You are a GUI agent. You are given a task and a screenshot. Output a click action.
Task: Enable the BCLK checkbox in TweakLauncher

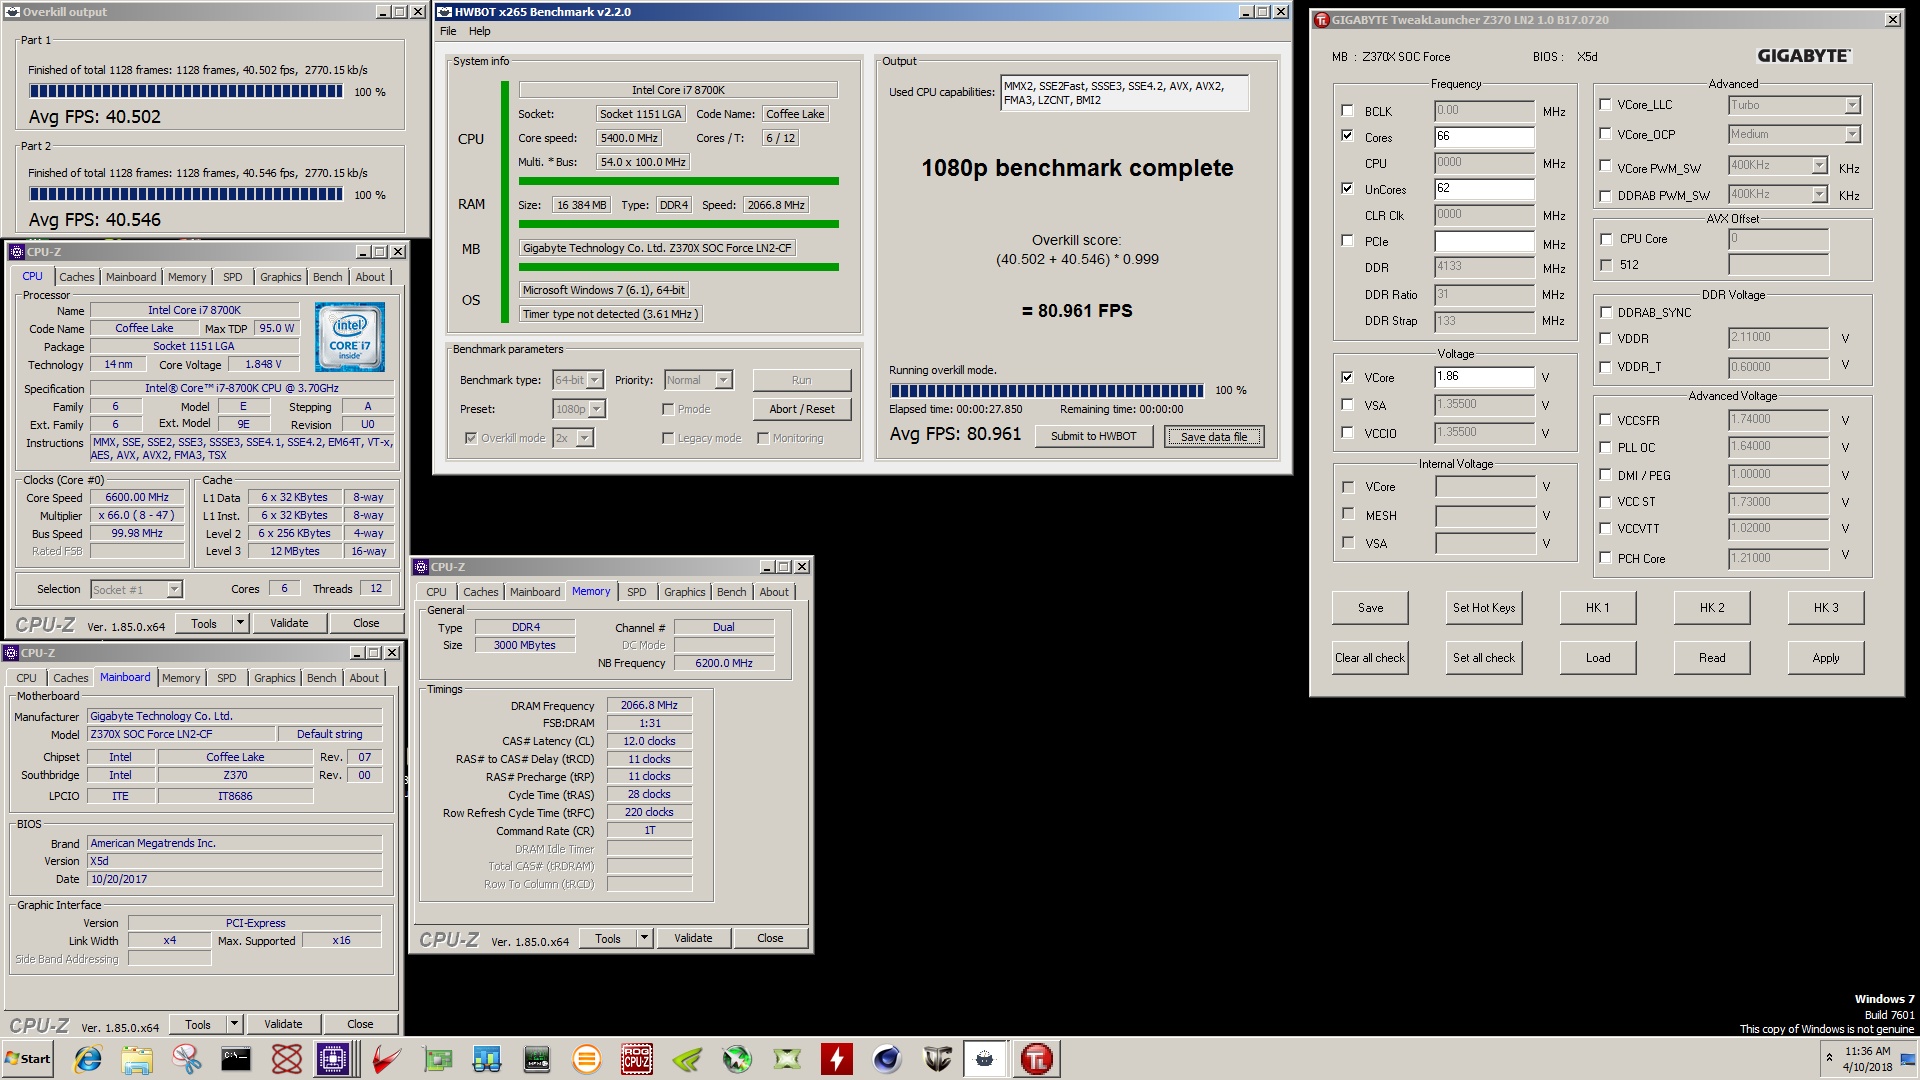[x=1347, y=111]
